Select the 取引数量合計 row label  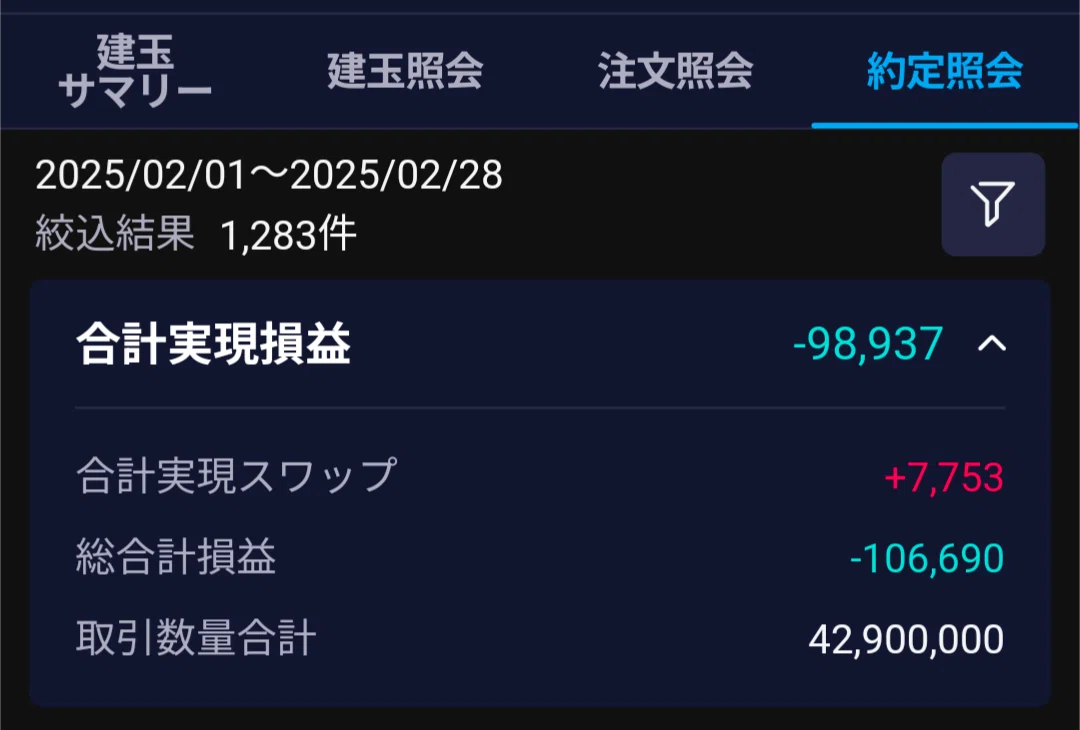(x=196, y=638)
